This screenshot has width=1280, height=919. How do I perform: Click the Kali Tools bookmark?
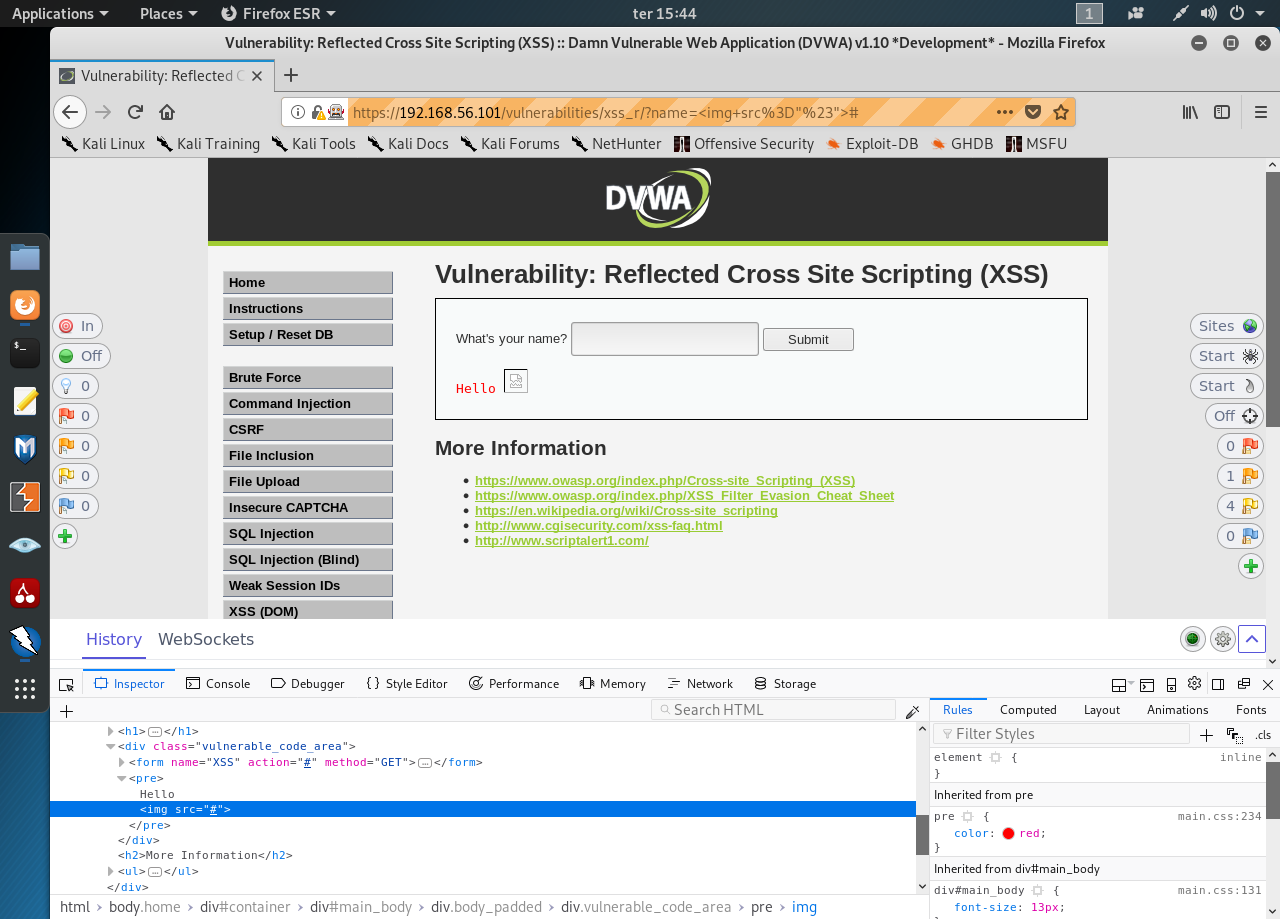tap(313, 144)
